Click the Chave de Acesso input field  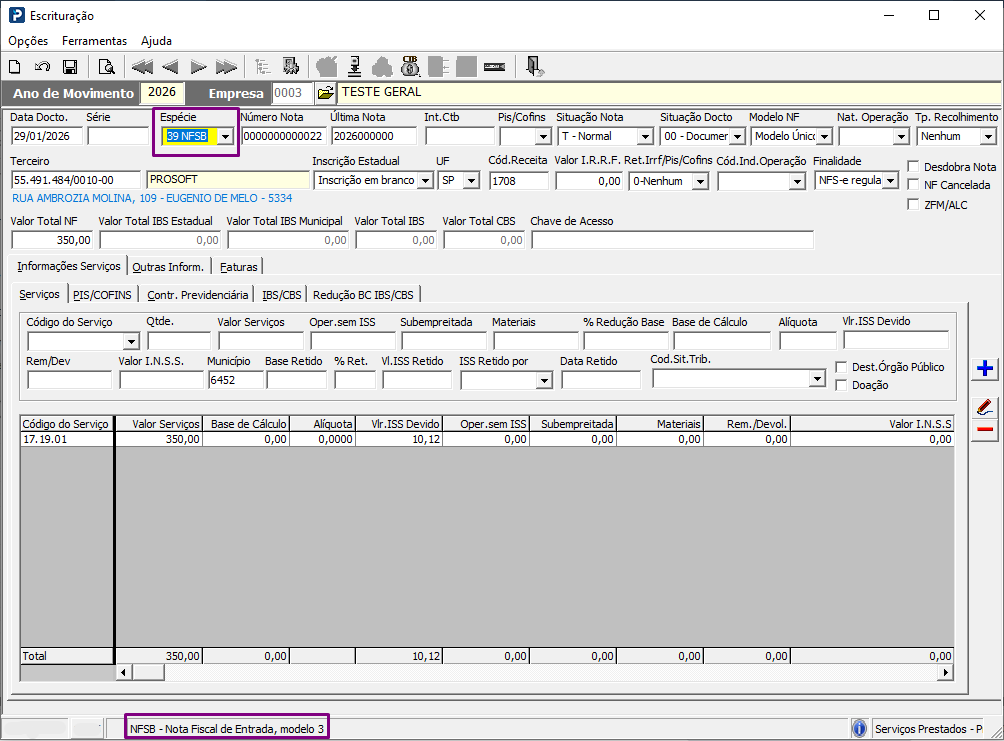(672, 240)
